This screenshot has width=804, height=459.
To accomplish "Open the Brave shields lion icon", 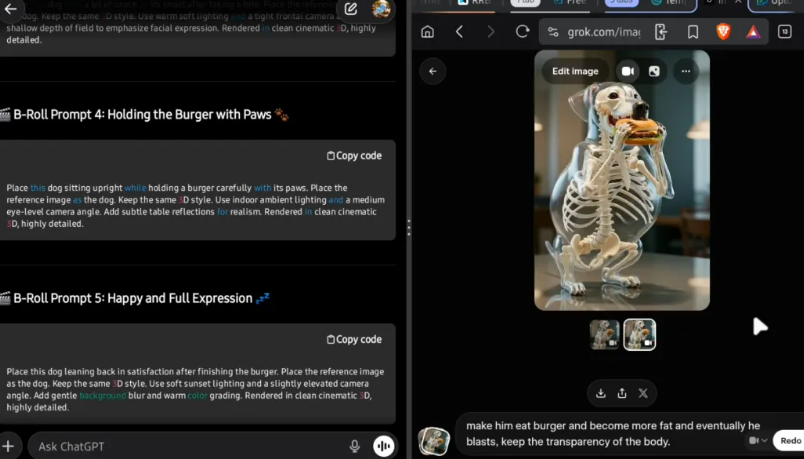I will (723, 32).
